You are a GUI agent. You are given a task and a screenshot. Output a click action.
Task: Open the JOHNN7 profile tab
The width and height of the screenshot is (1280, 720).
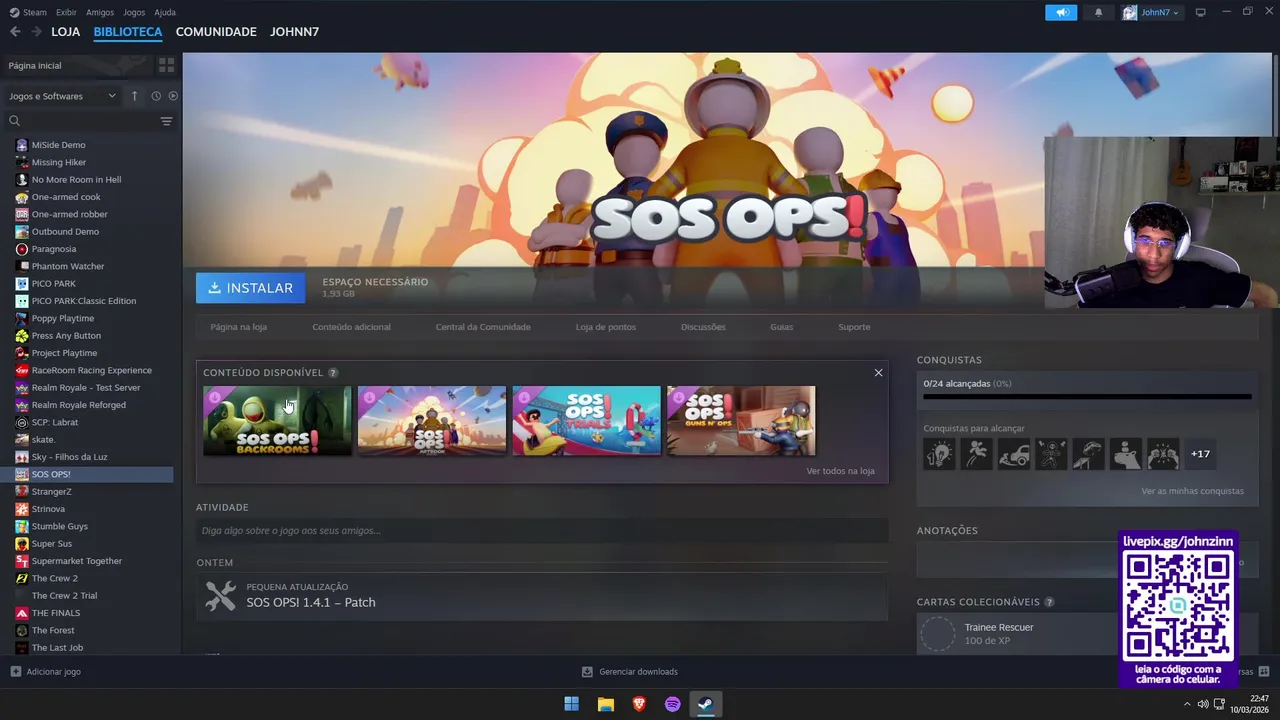coord(294,32)
